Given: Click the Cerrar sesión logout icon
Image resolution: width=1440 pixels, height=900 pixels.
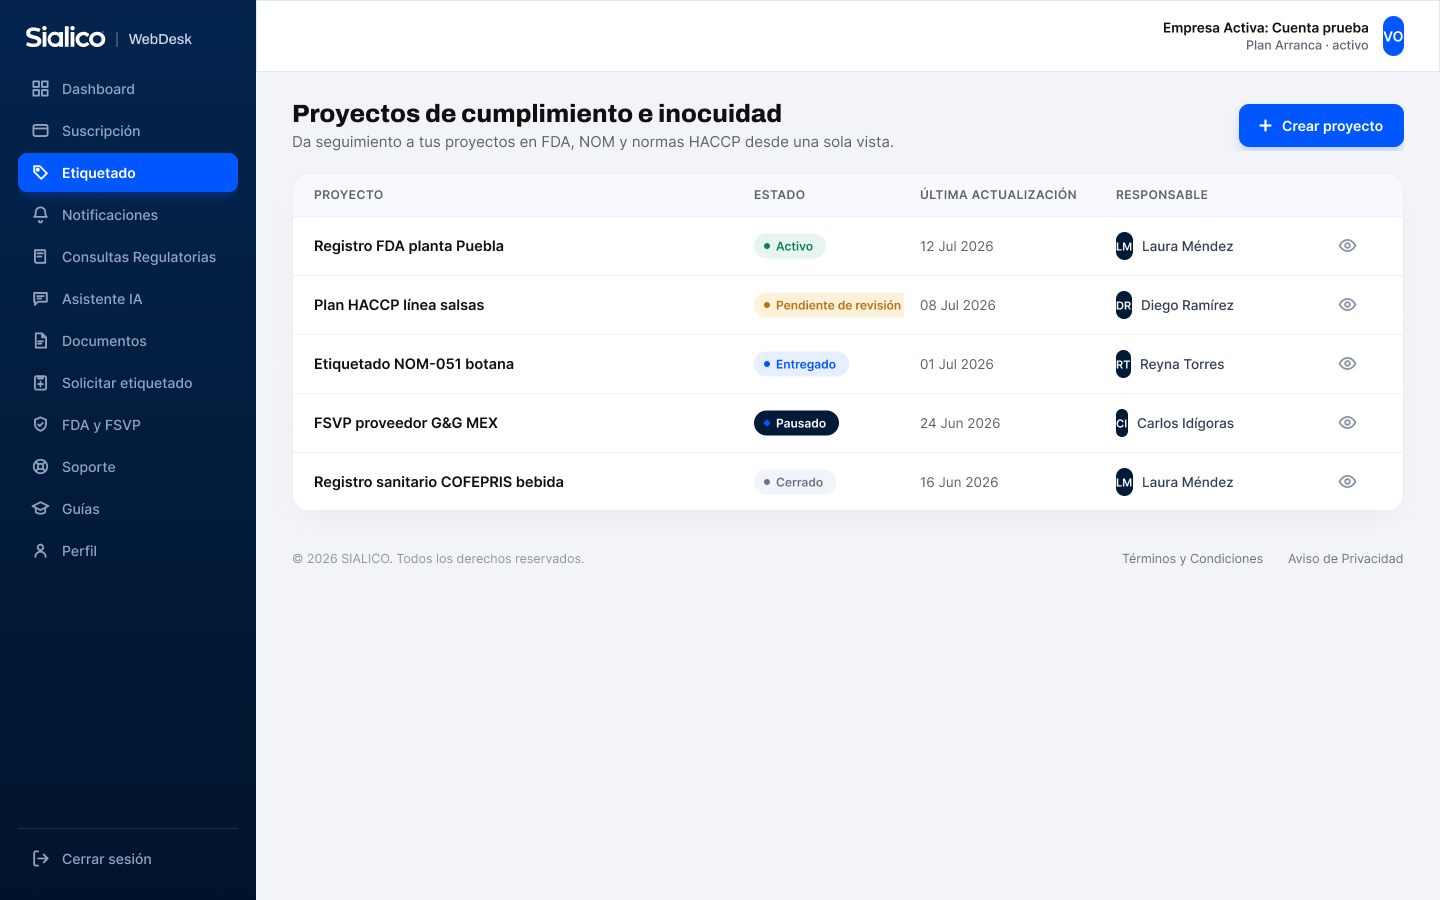Looking at the screenshot, I should tap(40, 859).
